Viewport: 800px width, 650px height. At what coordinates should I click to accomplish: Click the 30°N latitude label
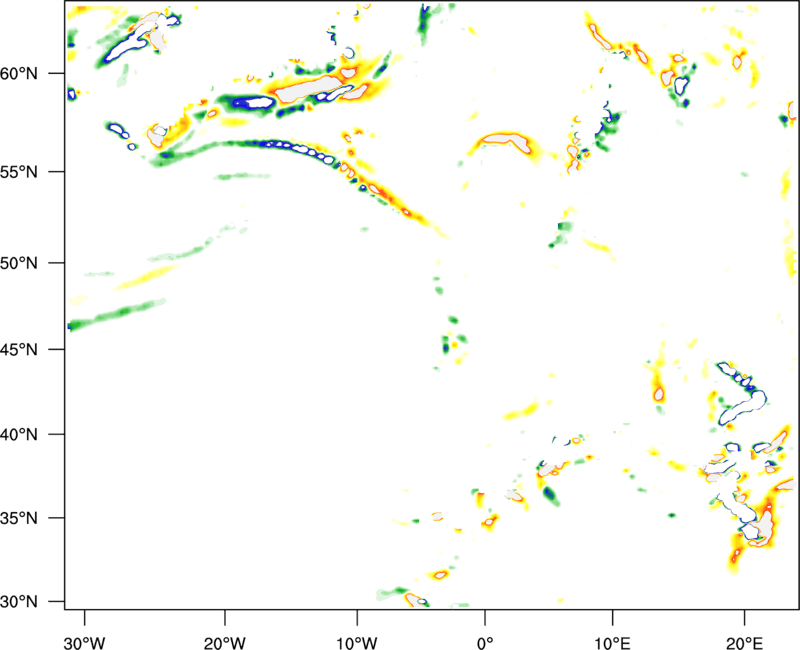click(19, 602)
